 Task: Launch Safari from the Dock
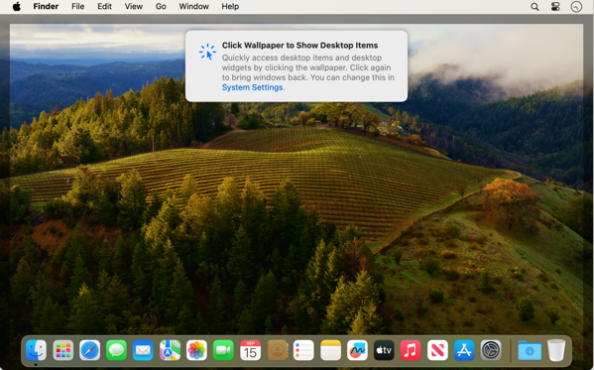click(90, 350)
